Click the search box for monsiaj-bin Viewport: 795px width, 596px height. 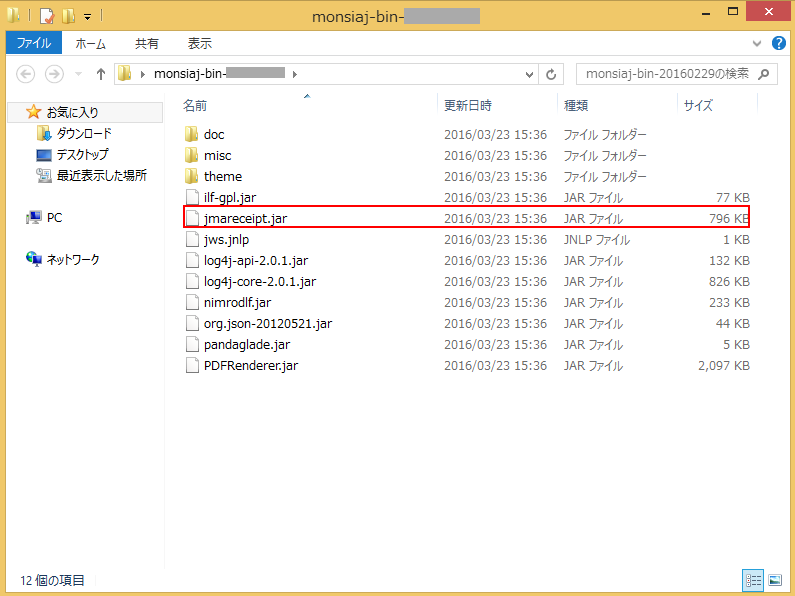coord(676,74)
